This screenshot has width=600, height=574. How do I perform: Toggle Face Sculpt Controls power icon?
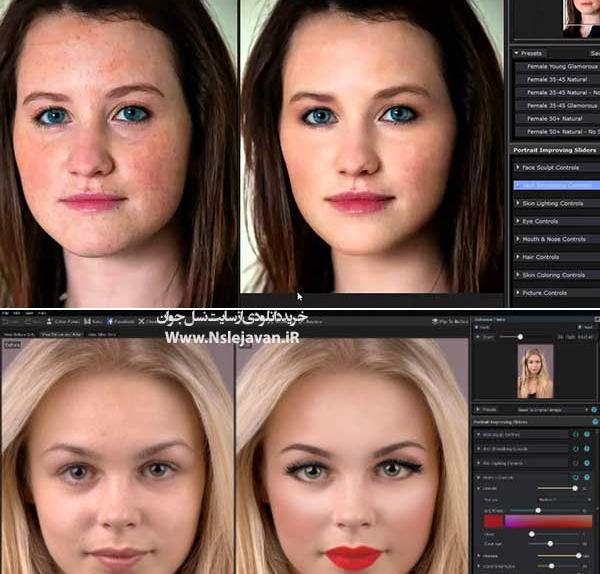pos(587,434)
